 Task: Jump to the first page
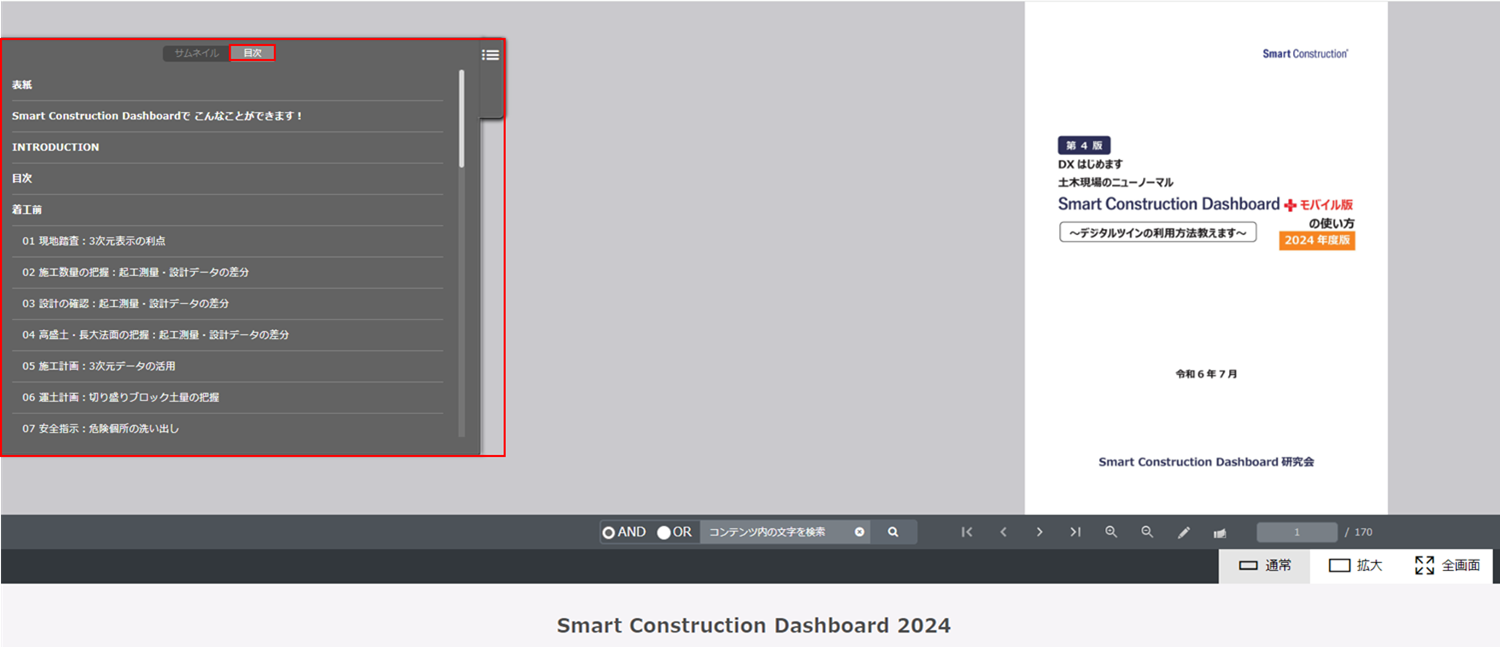(967, 532)
